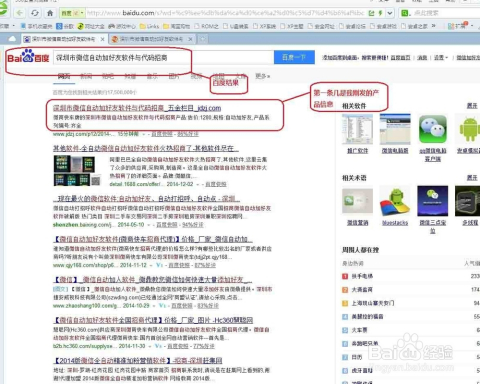This screenshot has width=480, height=384.
Task: Click the cloud icon left of tabs
Action: 12,39
